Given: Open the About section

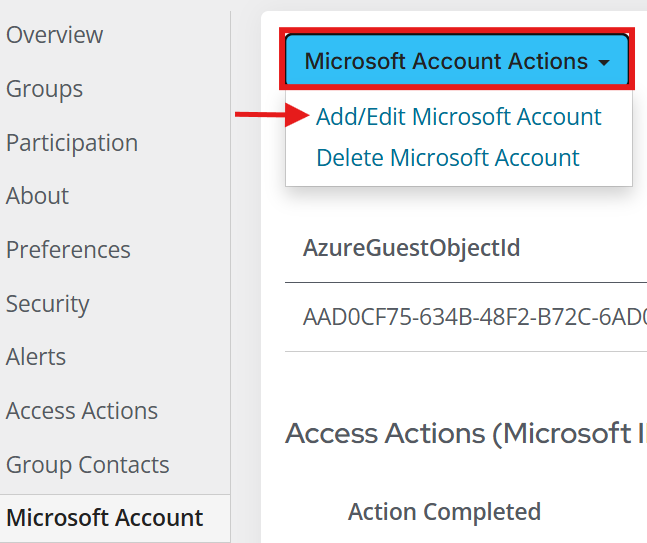Looking at the screenshot, I should click(37, 196).
